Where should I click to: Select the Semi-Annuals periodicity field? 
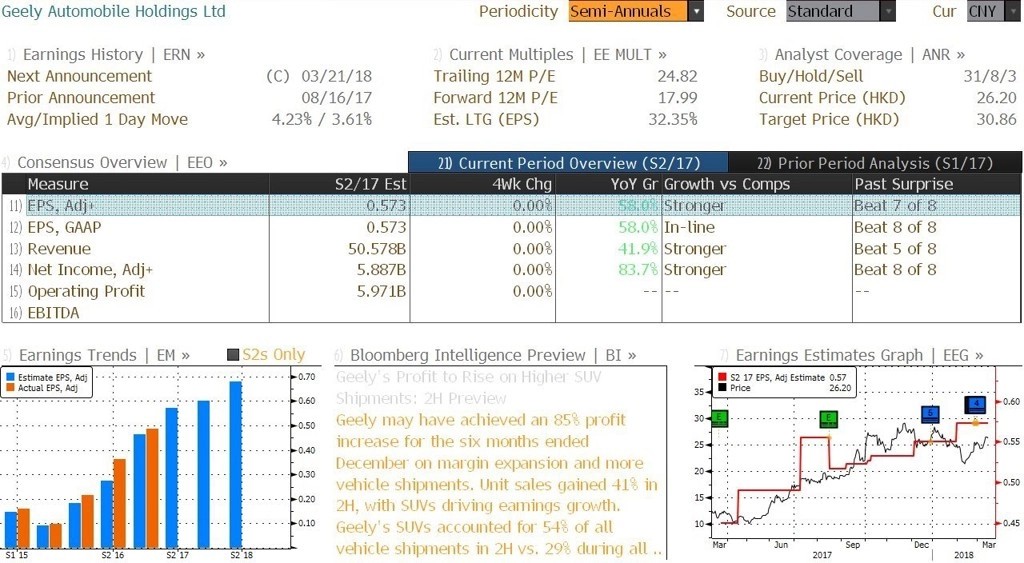point(628,11)
